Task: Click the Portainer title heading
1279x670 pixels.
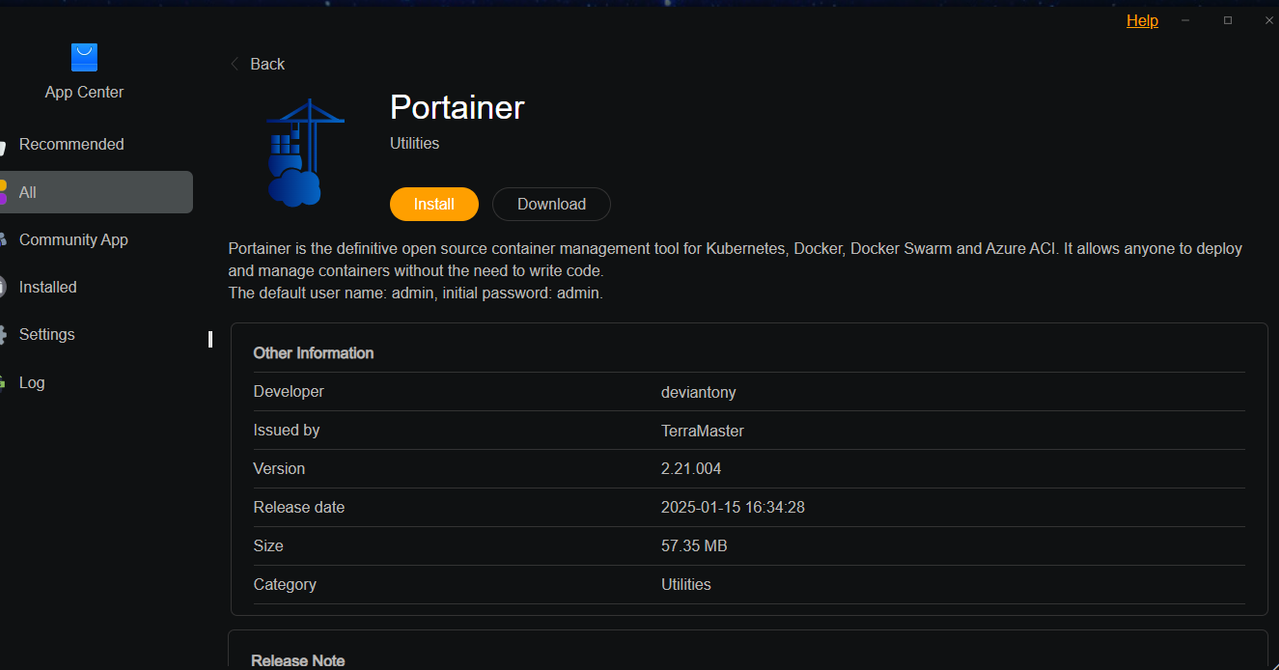Action: pos(457,107)
